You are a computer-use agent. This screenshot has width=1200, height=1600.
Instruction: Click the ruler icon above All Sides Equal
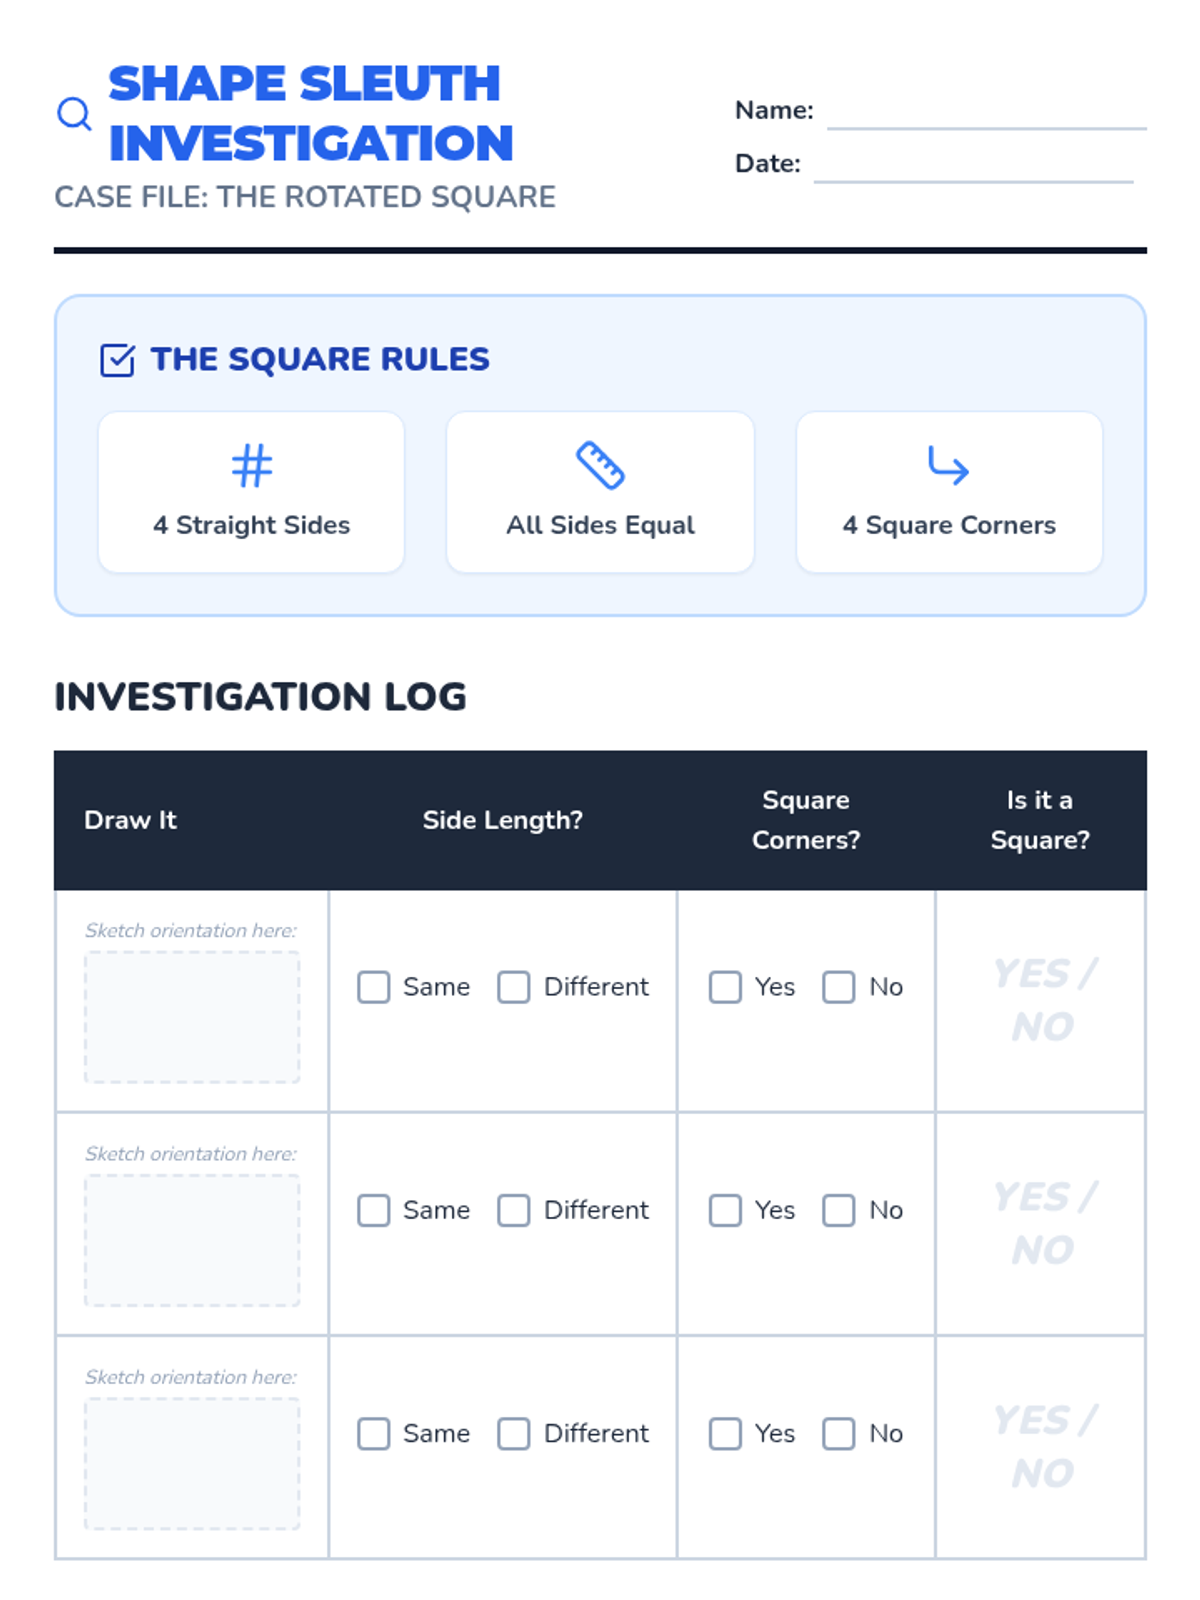[600, 465]
